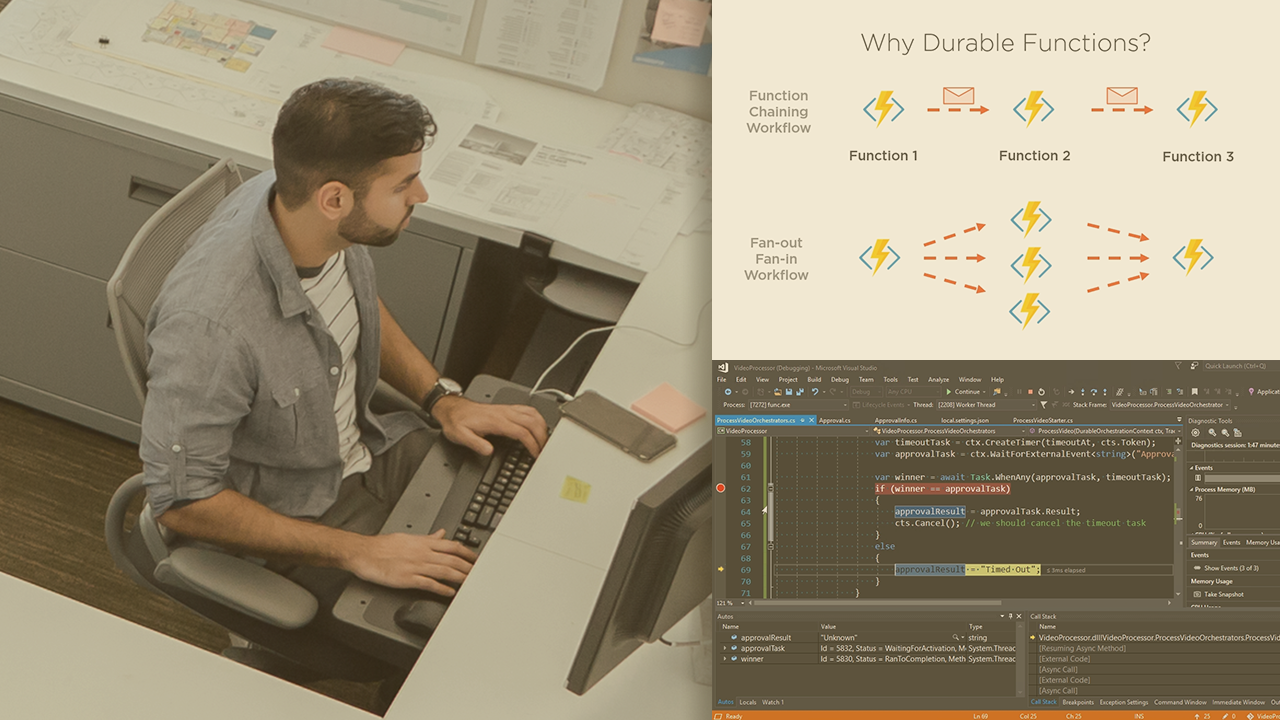Screen dimensions: 1280x720
Task: Click the visualizer magnifier for approvalResult value
Action: pyautogui.click(x=955, y=638)
